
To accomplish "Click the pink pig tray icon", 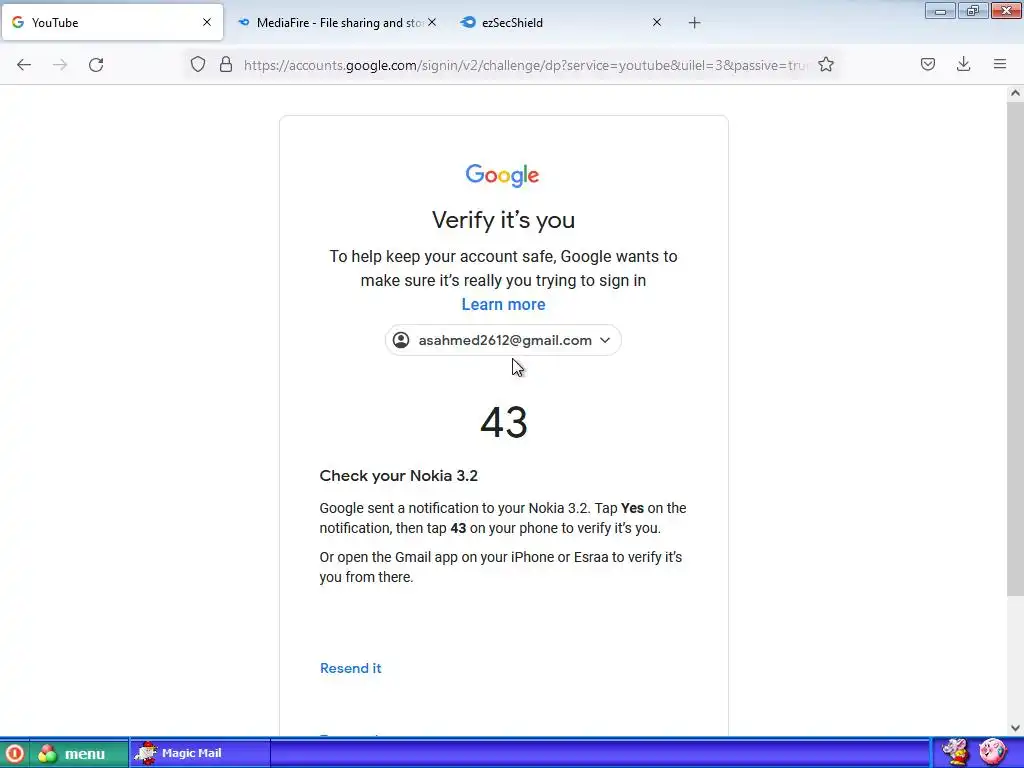I will pos(993,752).
